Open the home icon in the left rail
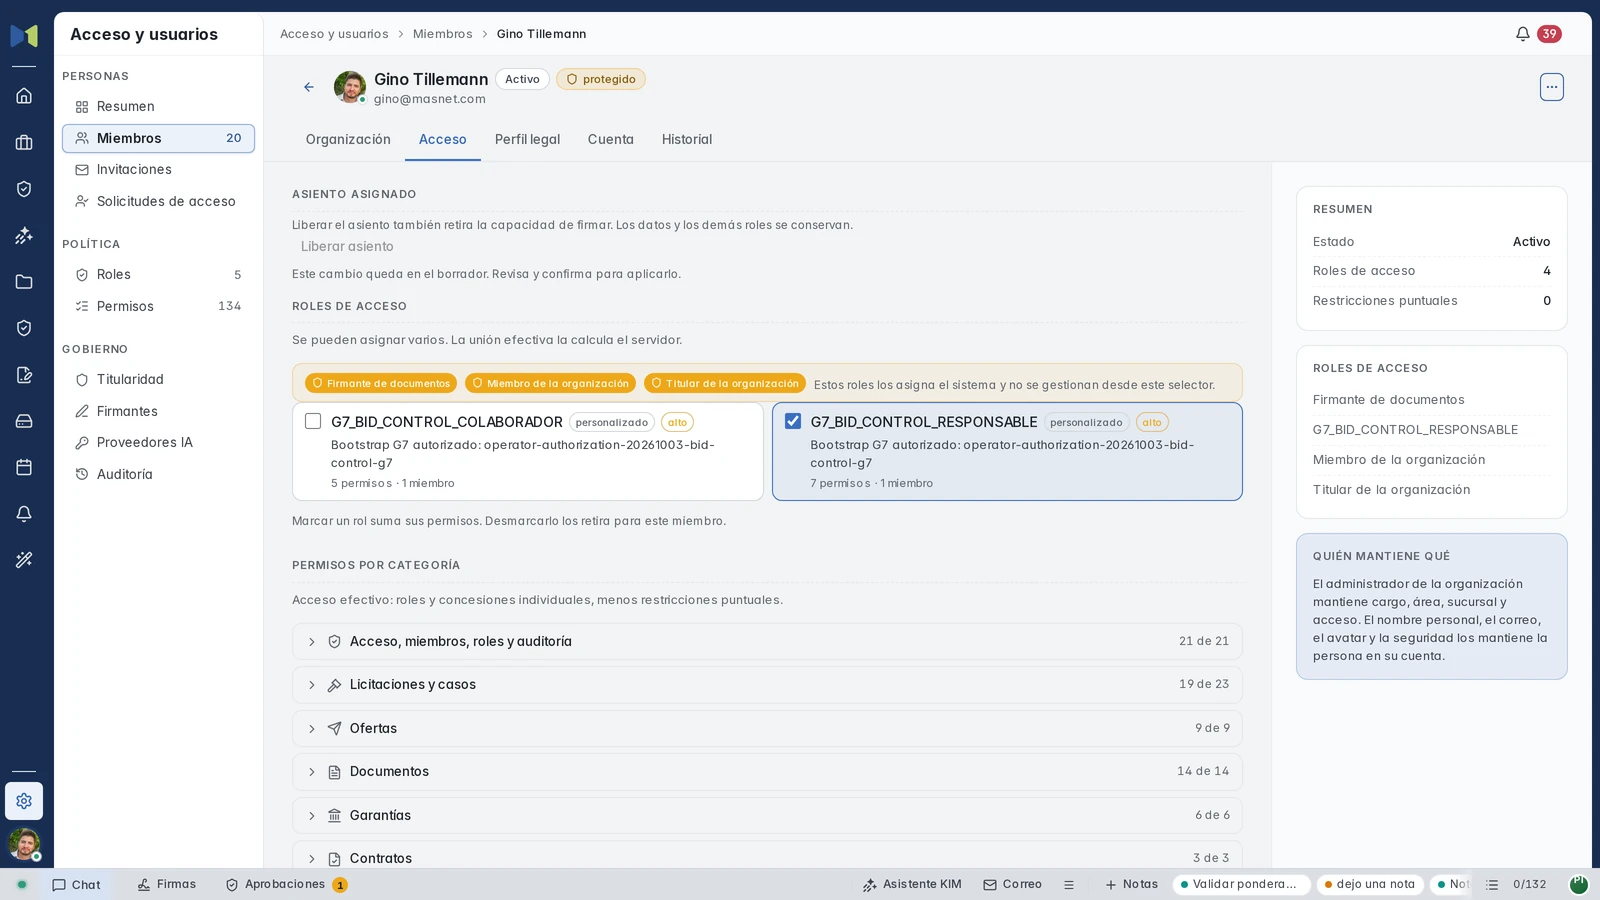This screenshot has width=1600, height=900. [x=24, y=96]
